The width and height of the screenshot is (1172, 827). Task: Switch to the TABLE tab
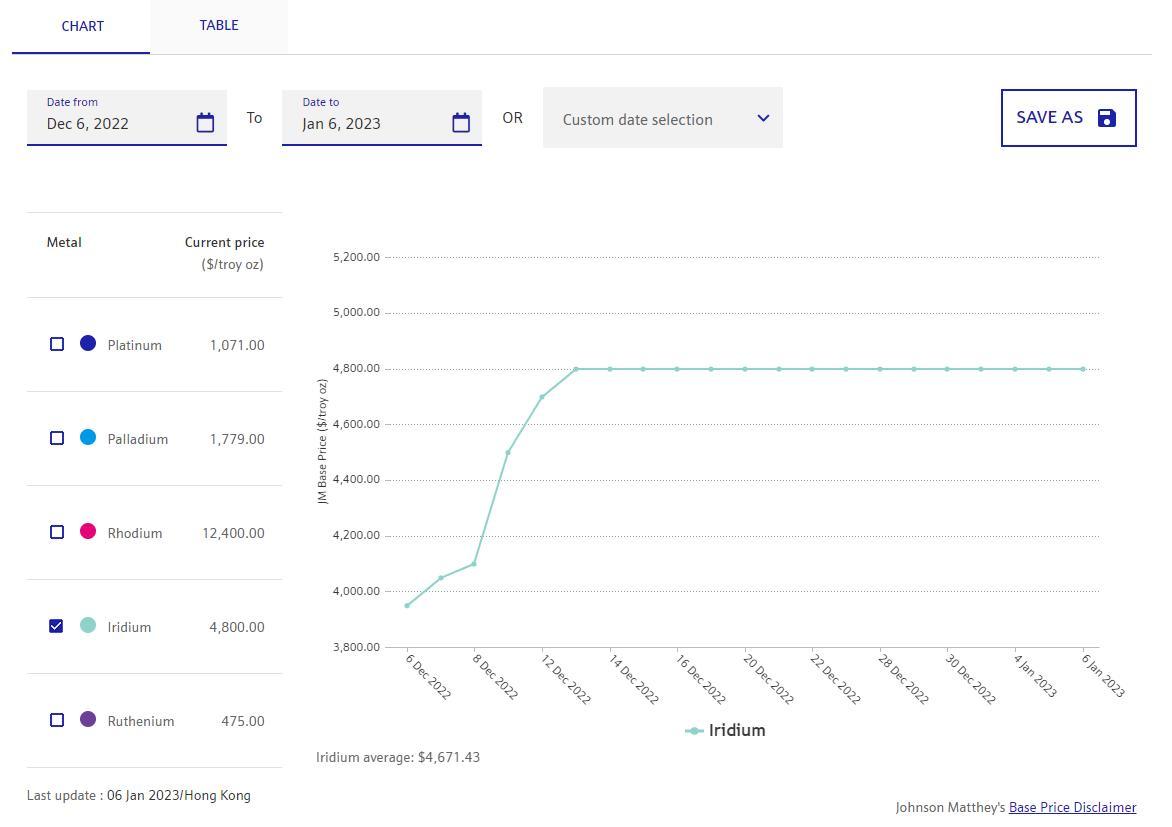(218, 26)
